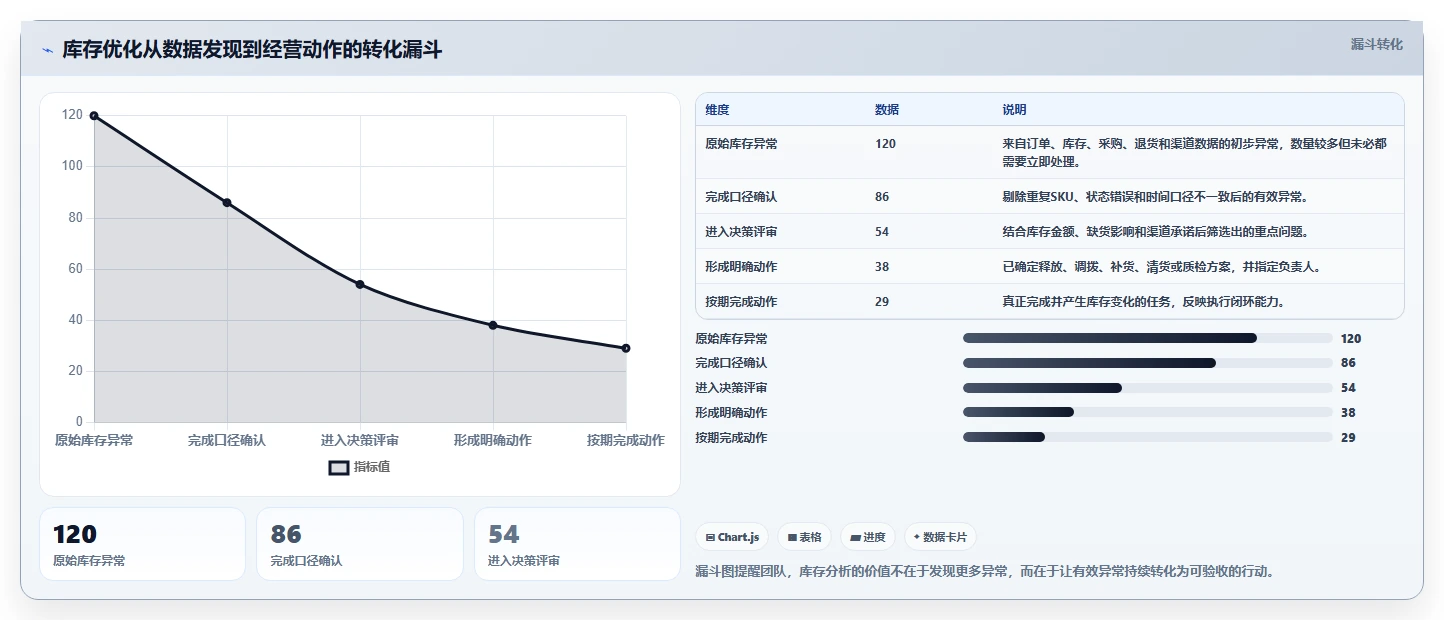This screenshot has height=620, width=1444.
Task: Select the 形成明确动作 table row name
Action: coord(741,267)
